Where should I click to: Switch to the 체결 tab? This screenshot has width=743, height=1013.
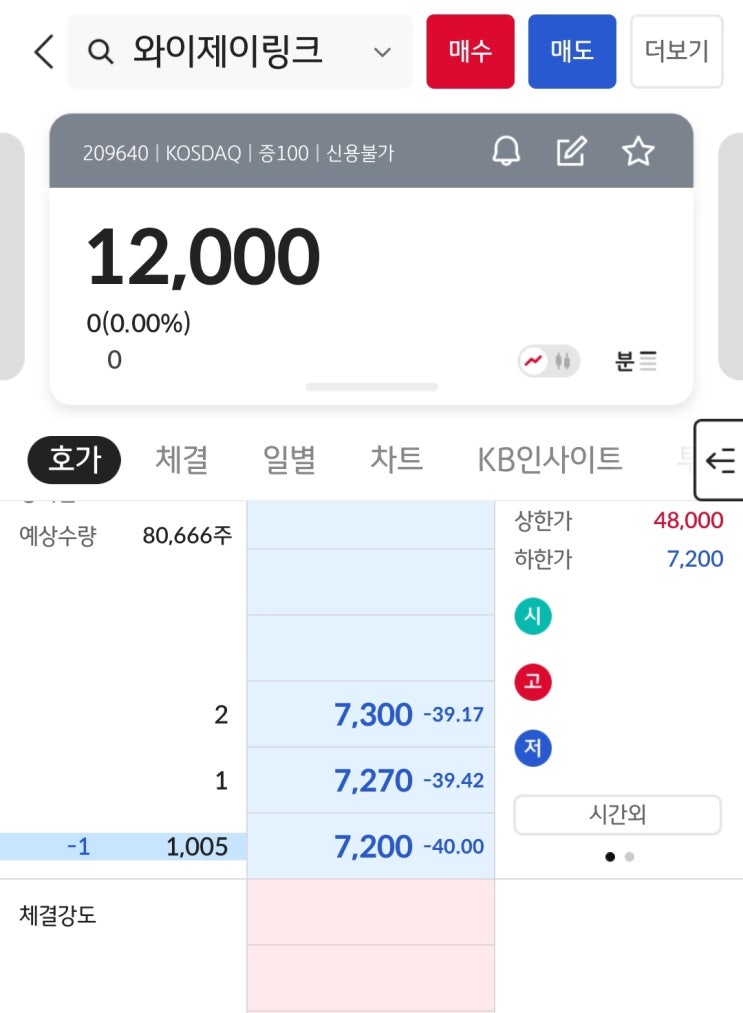pyautogui.click(x=182, y=460)
